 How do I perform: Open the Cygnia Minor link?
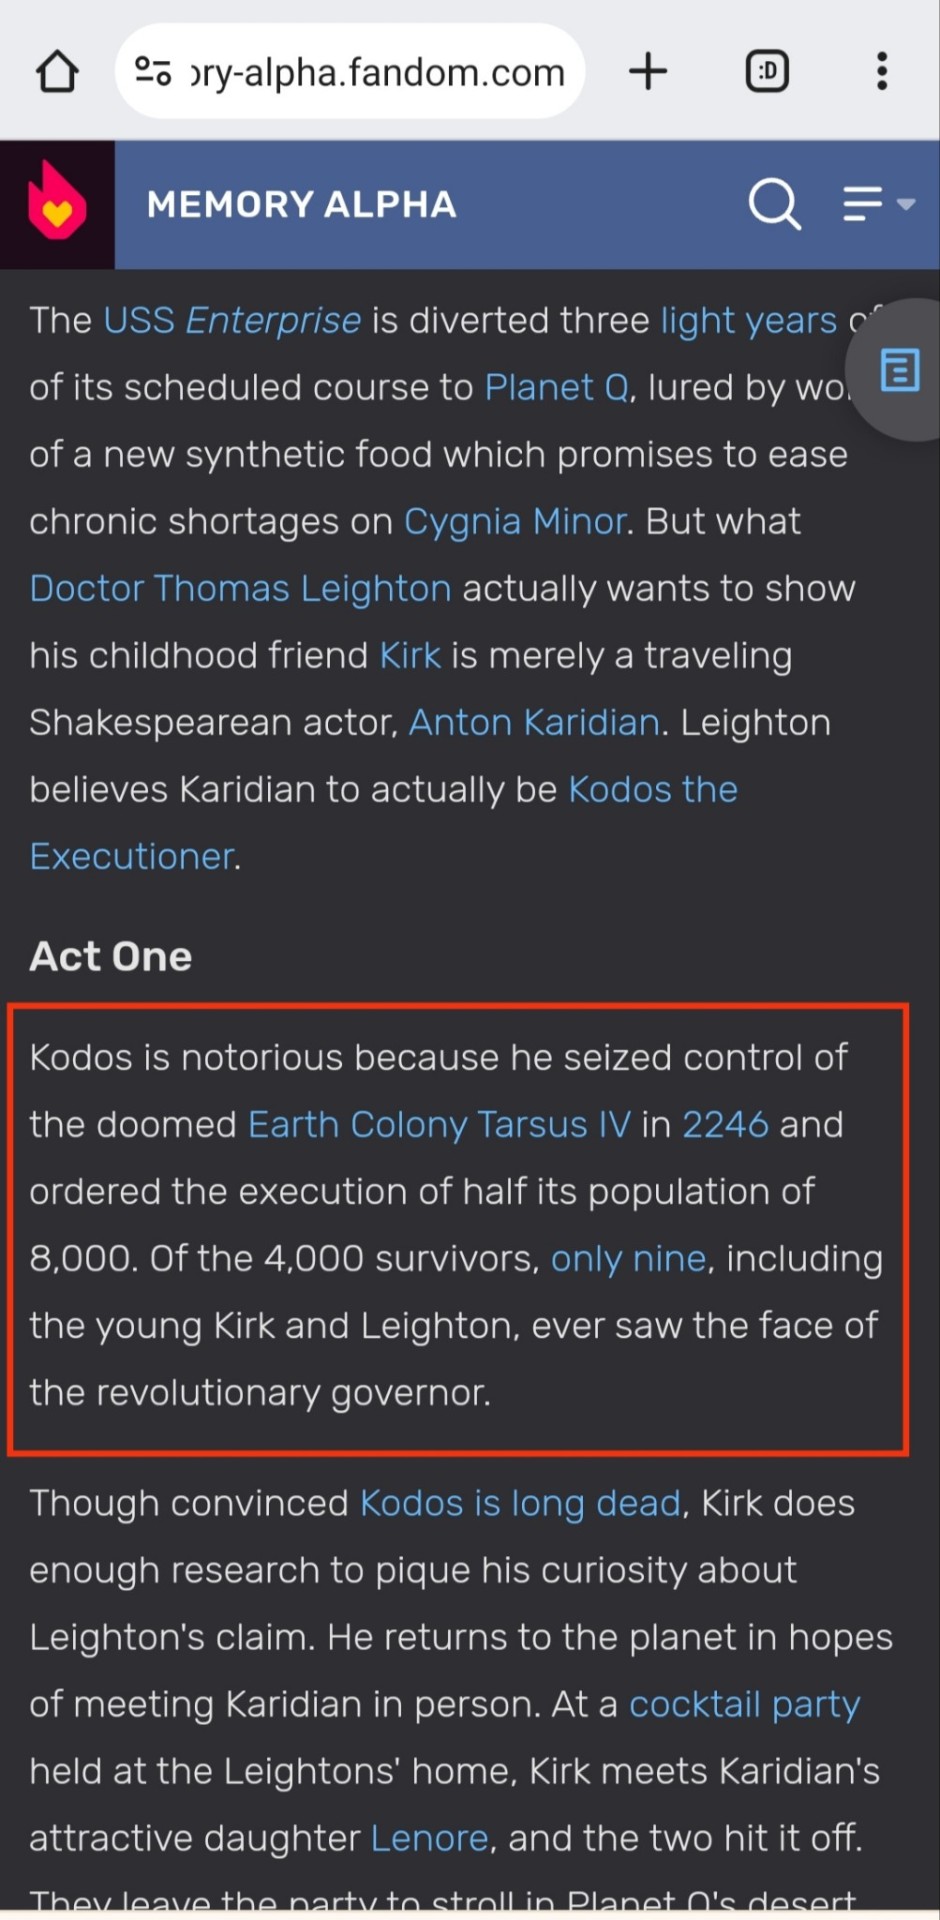pos(514,521)
